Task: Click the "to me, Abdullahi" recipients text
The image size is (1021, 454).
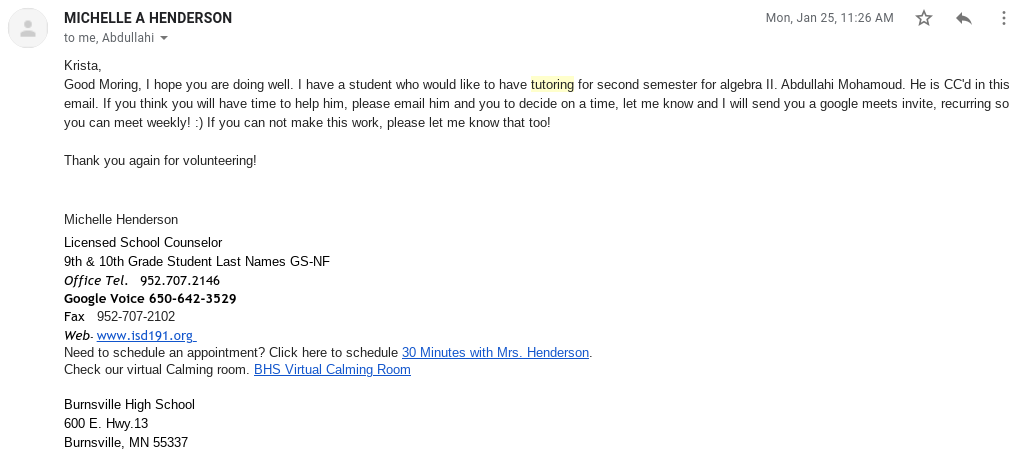Action: 110,38
